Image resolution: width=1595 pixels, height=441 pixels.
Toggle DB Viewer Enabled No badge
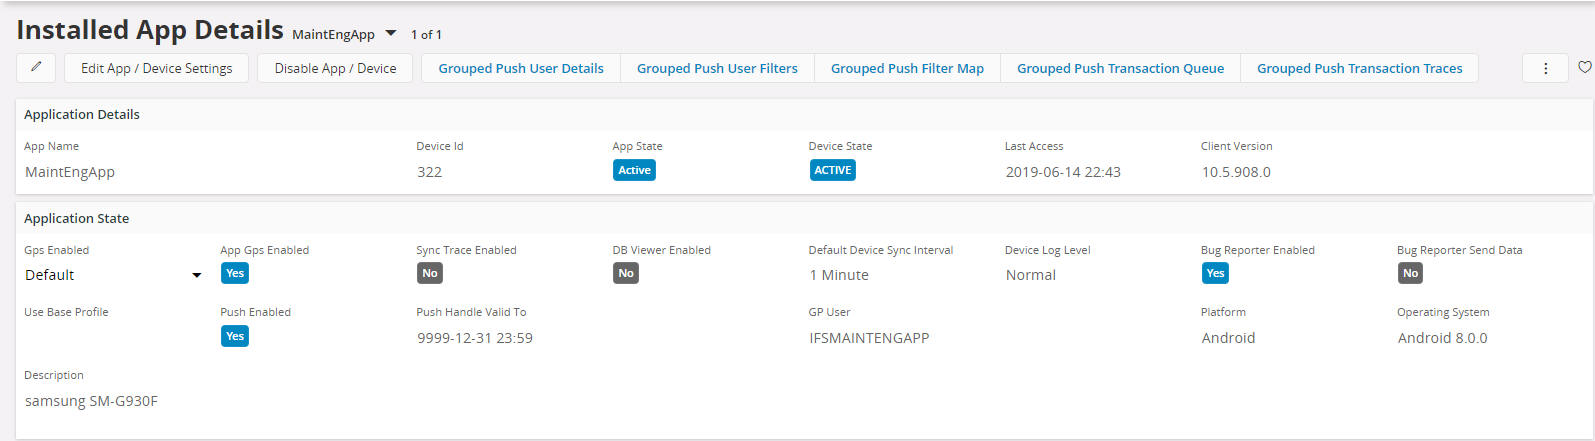tap(626, 273)
